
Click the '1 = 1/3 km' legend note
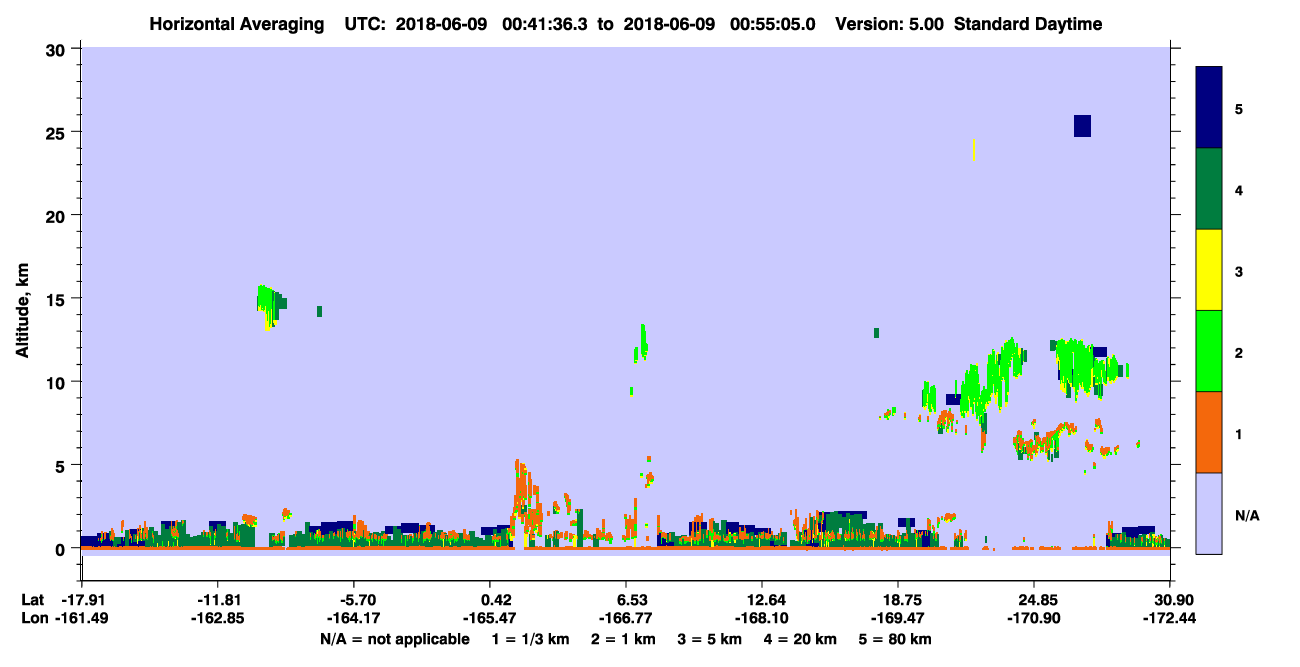[531, 639]
